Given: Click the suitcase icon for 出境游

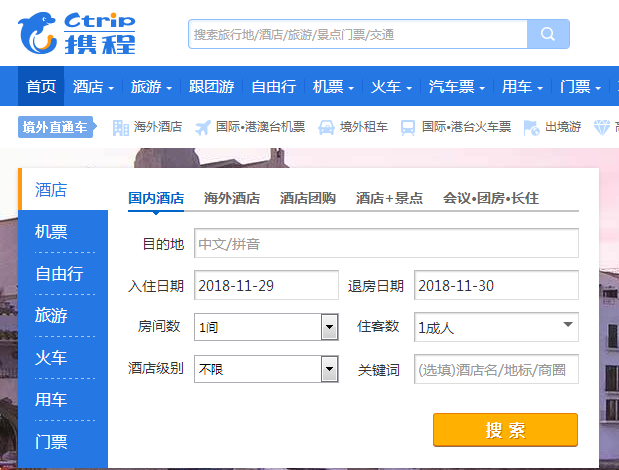Looking at the screenshot, I should [531, 127].
